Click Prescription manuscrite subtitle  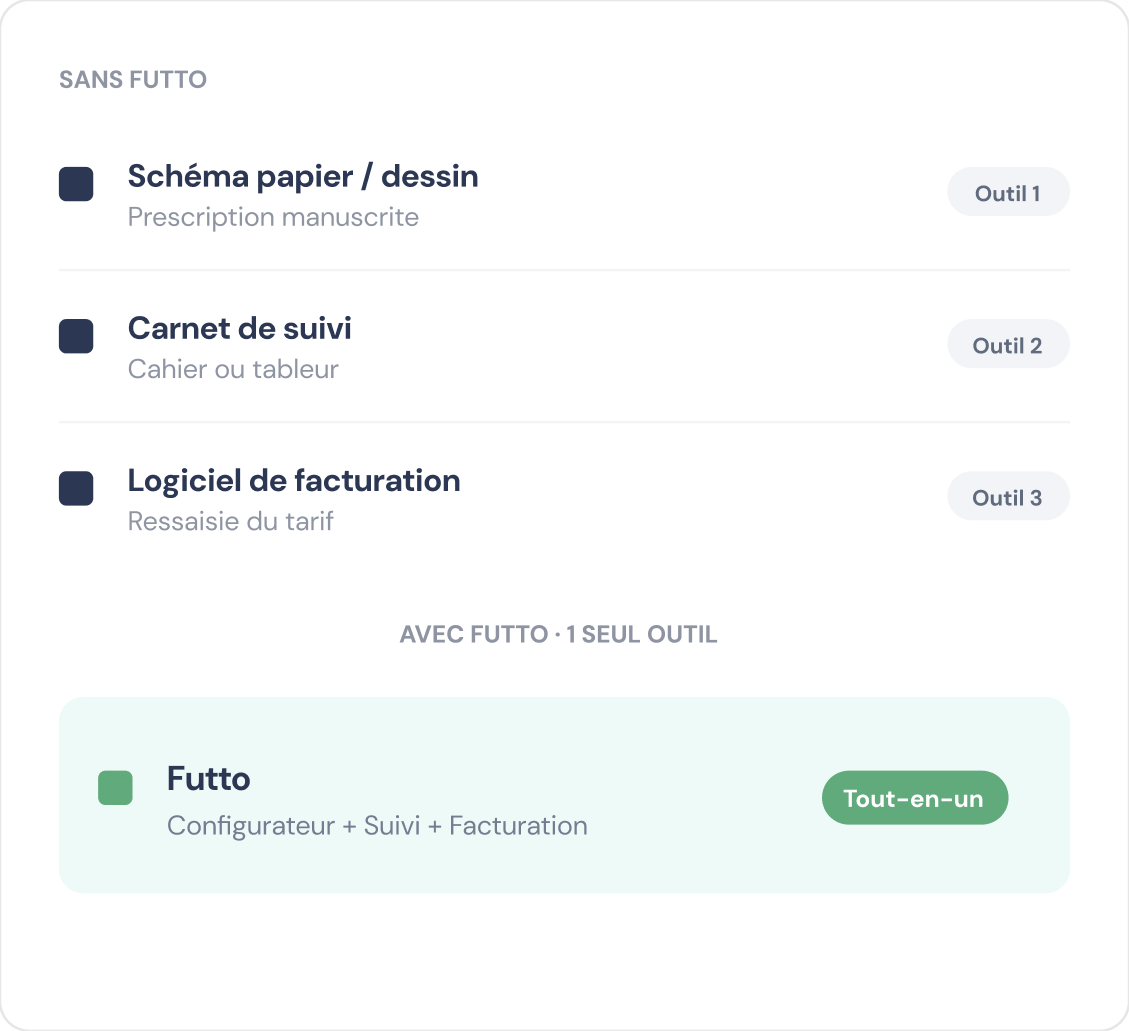274,217
